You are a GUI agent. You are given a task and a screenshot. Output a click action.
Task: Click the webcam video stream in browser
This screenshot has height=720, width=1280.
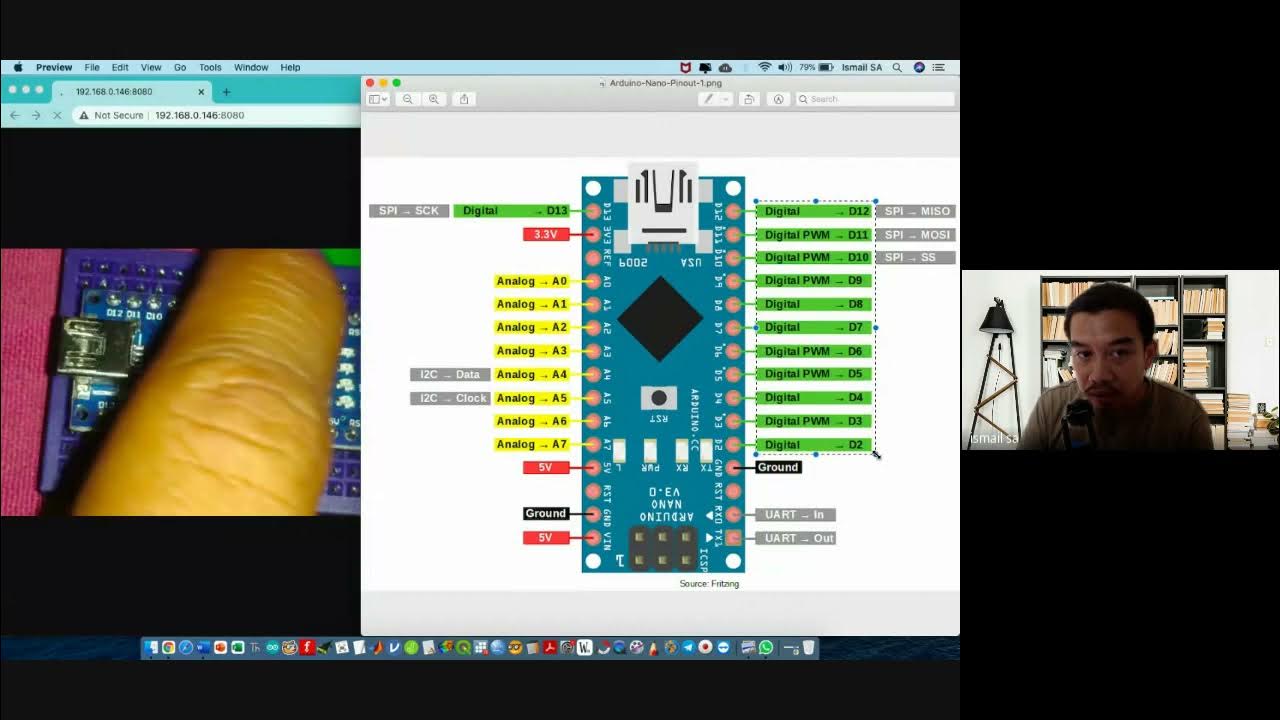tap(180, 382)
